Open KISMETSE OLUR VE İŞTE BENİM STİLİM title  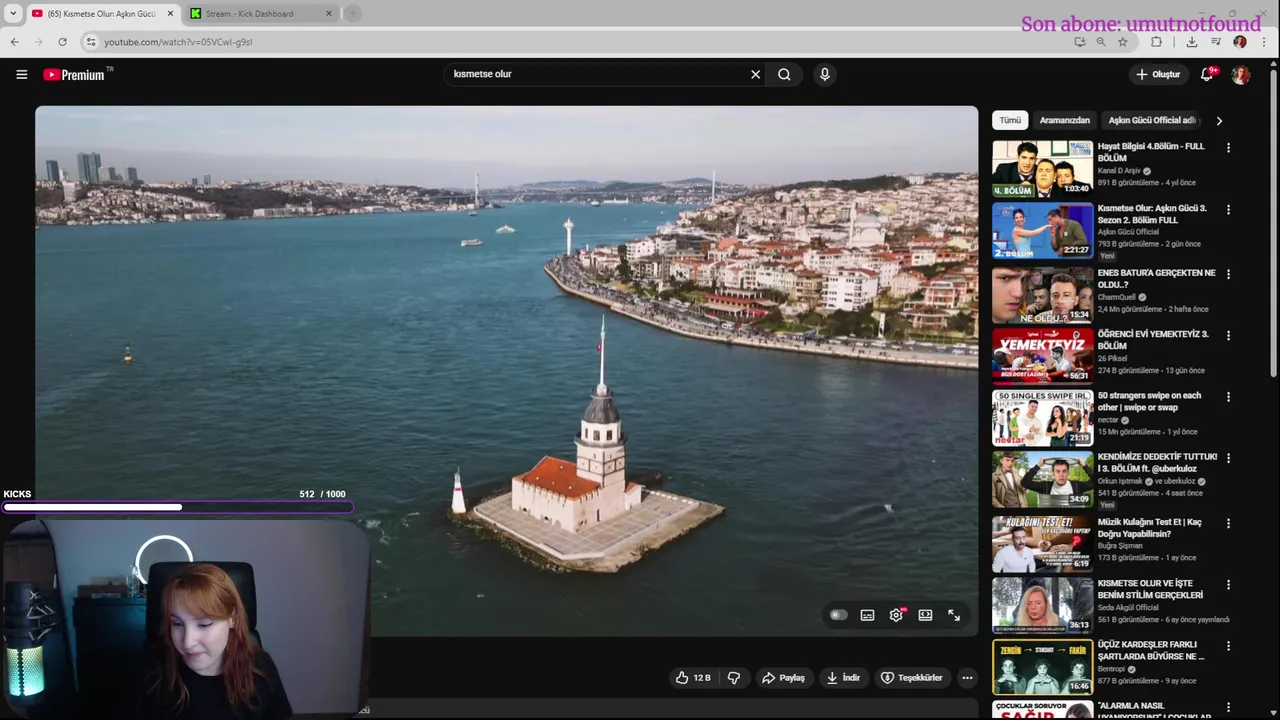[1150, 589]
